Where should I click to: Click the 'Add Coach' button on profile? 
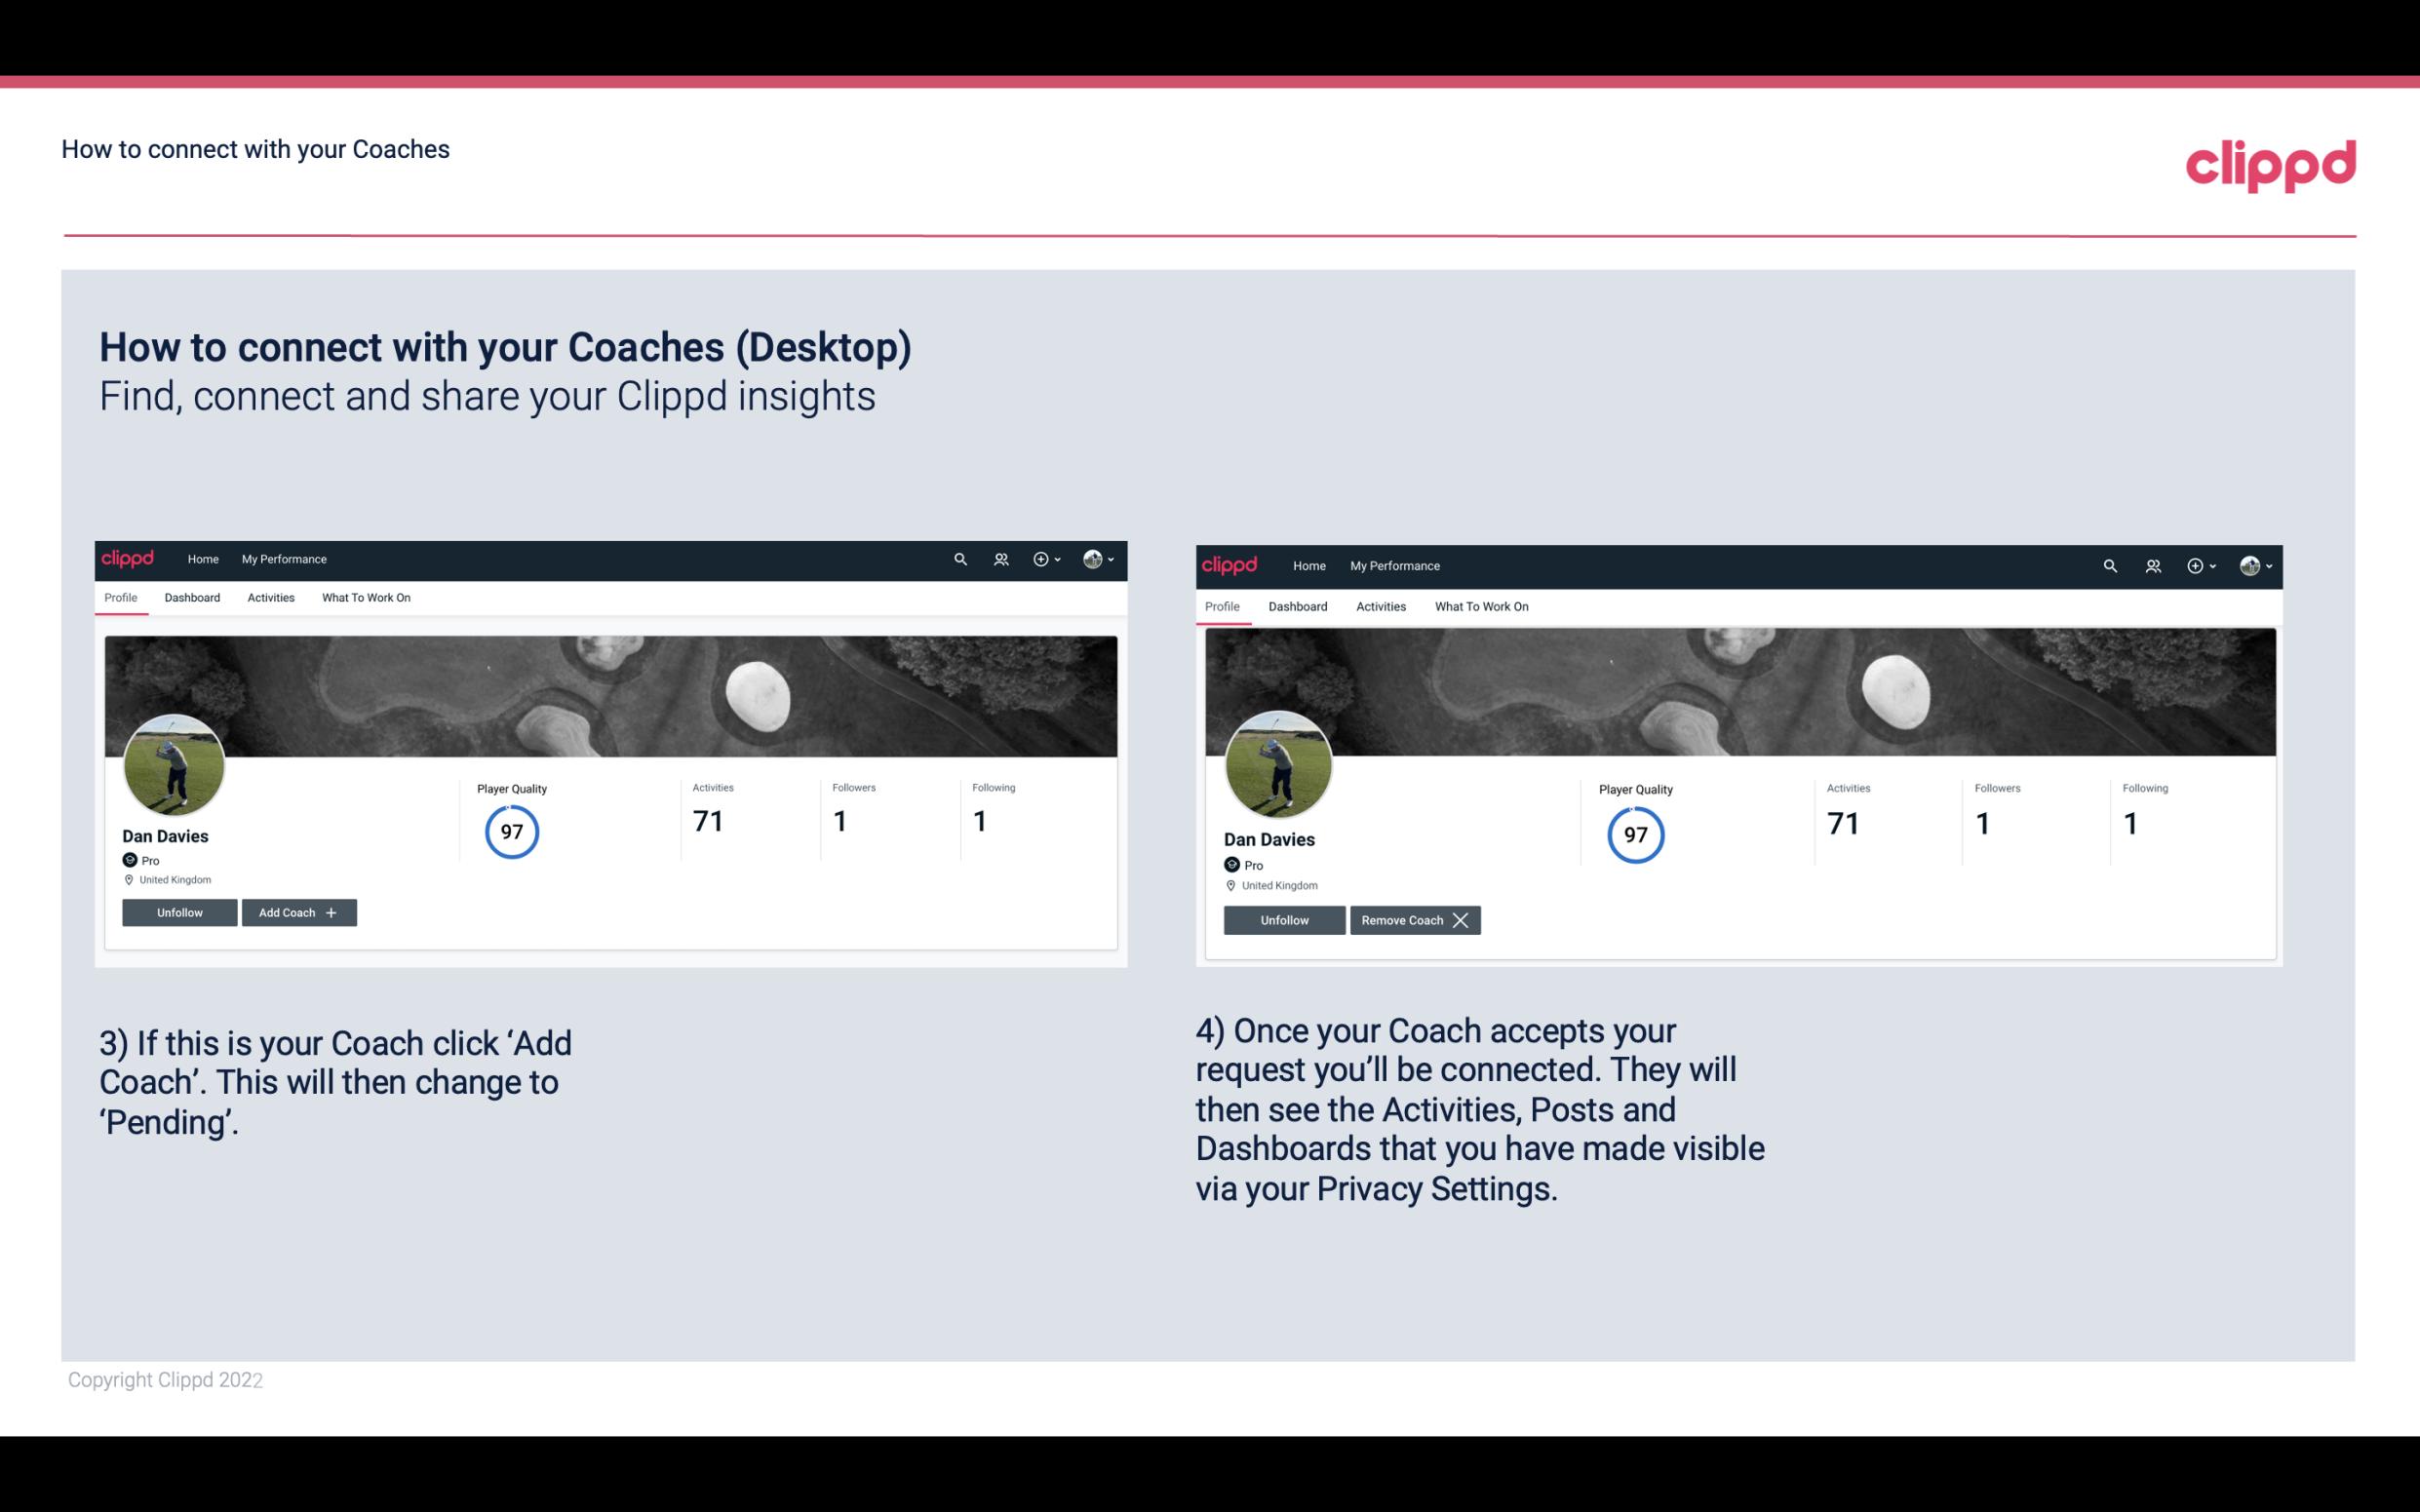click(296, 911)
